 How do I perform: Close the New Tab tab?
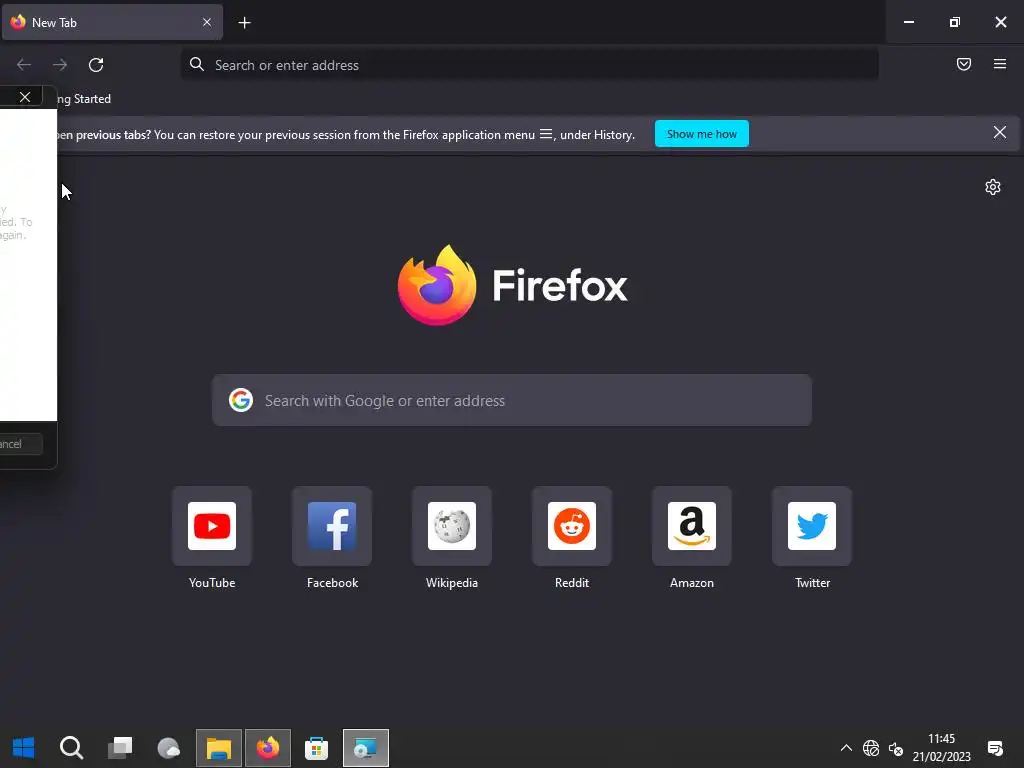click(x=207, y=22)
